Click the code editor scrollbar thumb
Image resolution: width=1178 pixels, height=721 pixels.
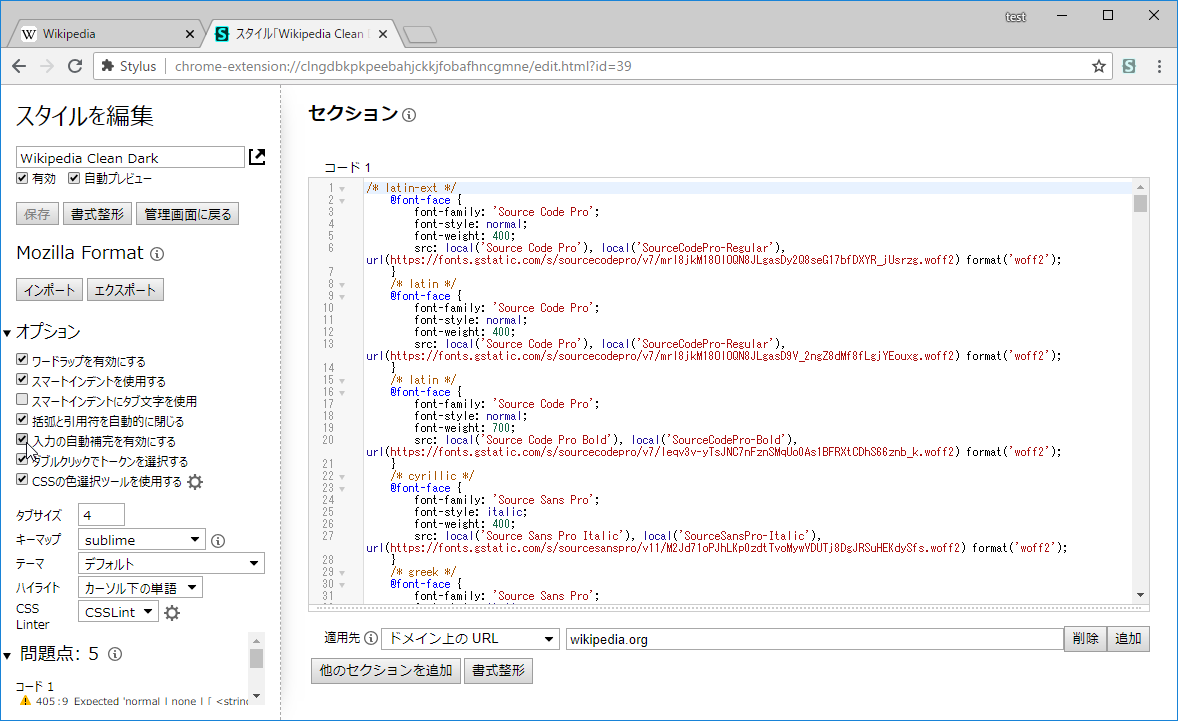[x=1140, y=204]
